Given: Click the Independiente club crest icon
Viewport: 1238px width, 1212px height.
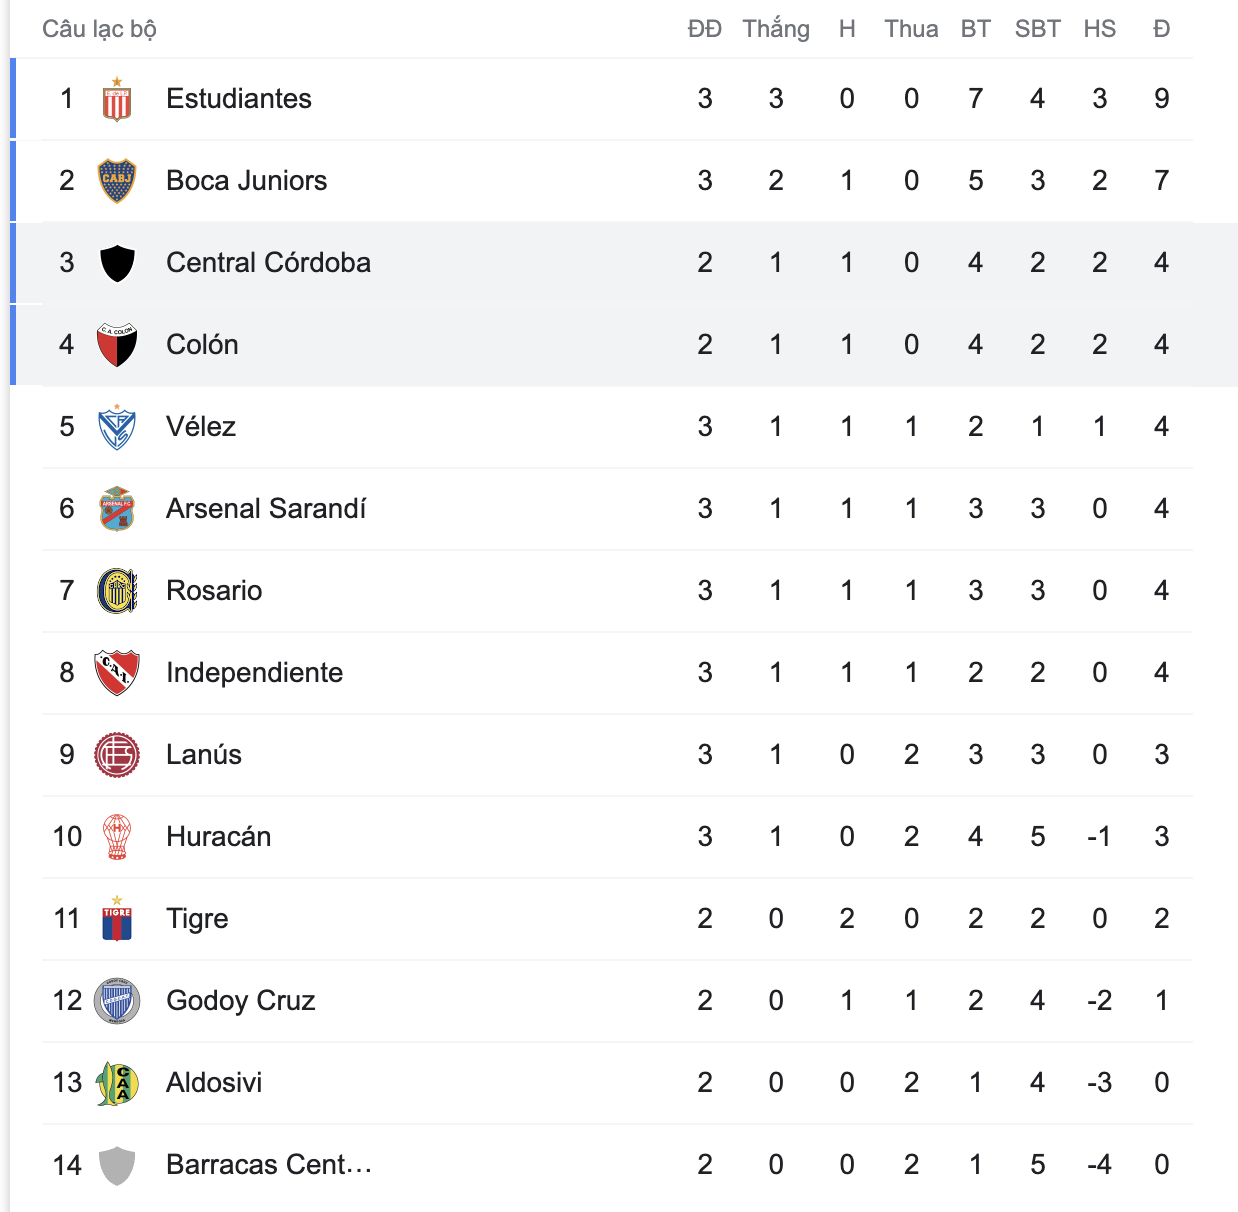Looking at the screenshot, I should coord(117,673).
